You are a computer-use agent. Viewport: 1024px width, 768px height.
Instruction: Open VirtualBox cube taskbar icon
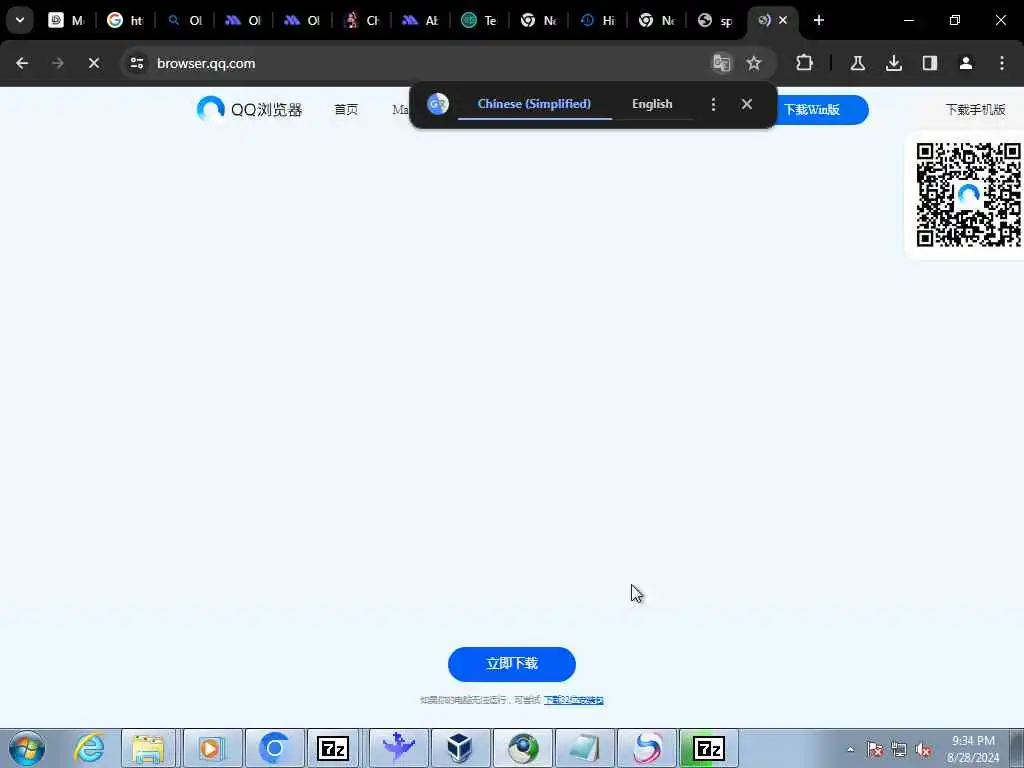click(460, 748)
